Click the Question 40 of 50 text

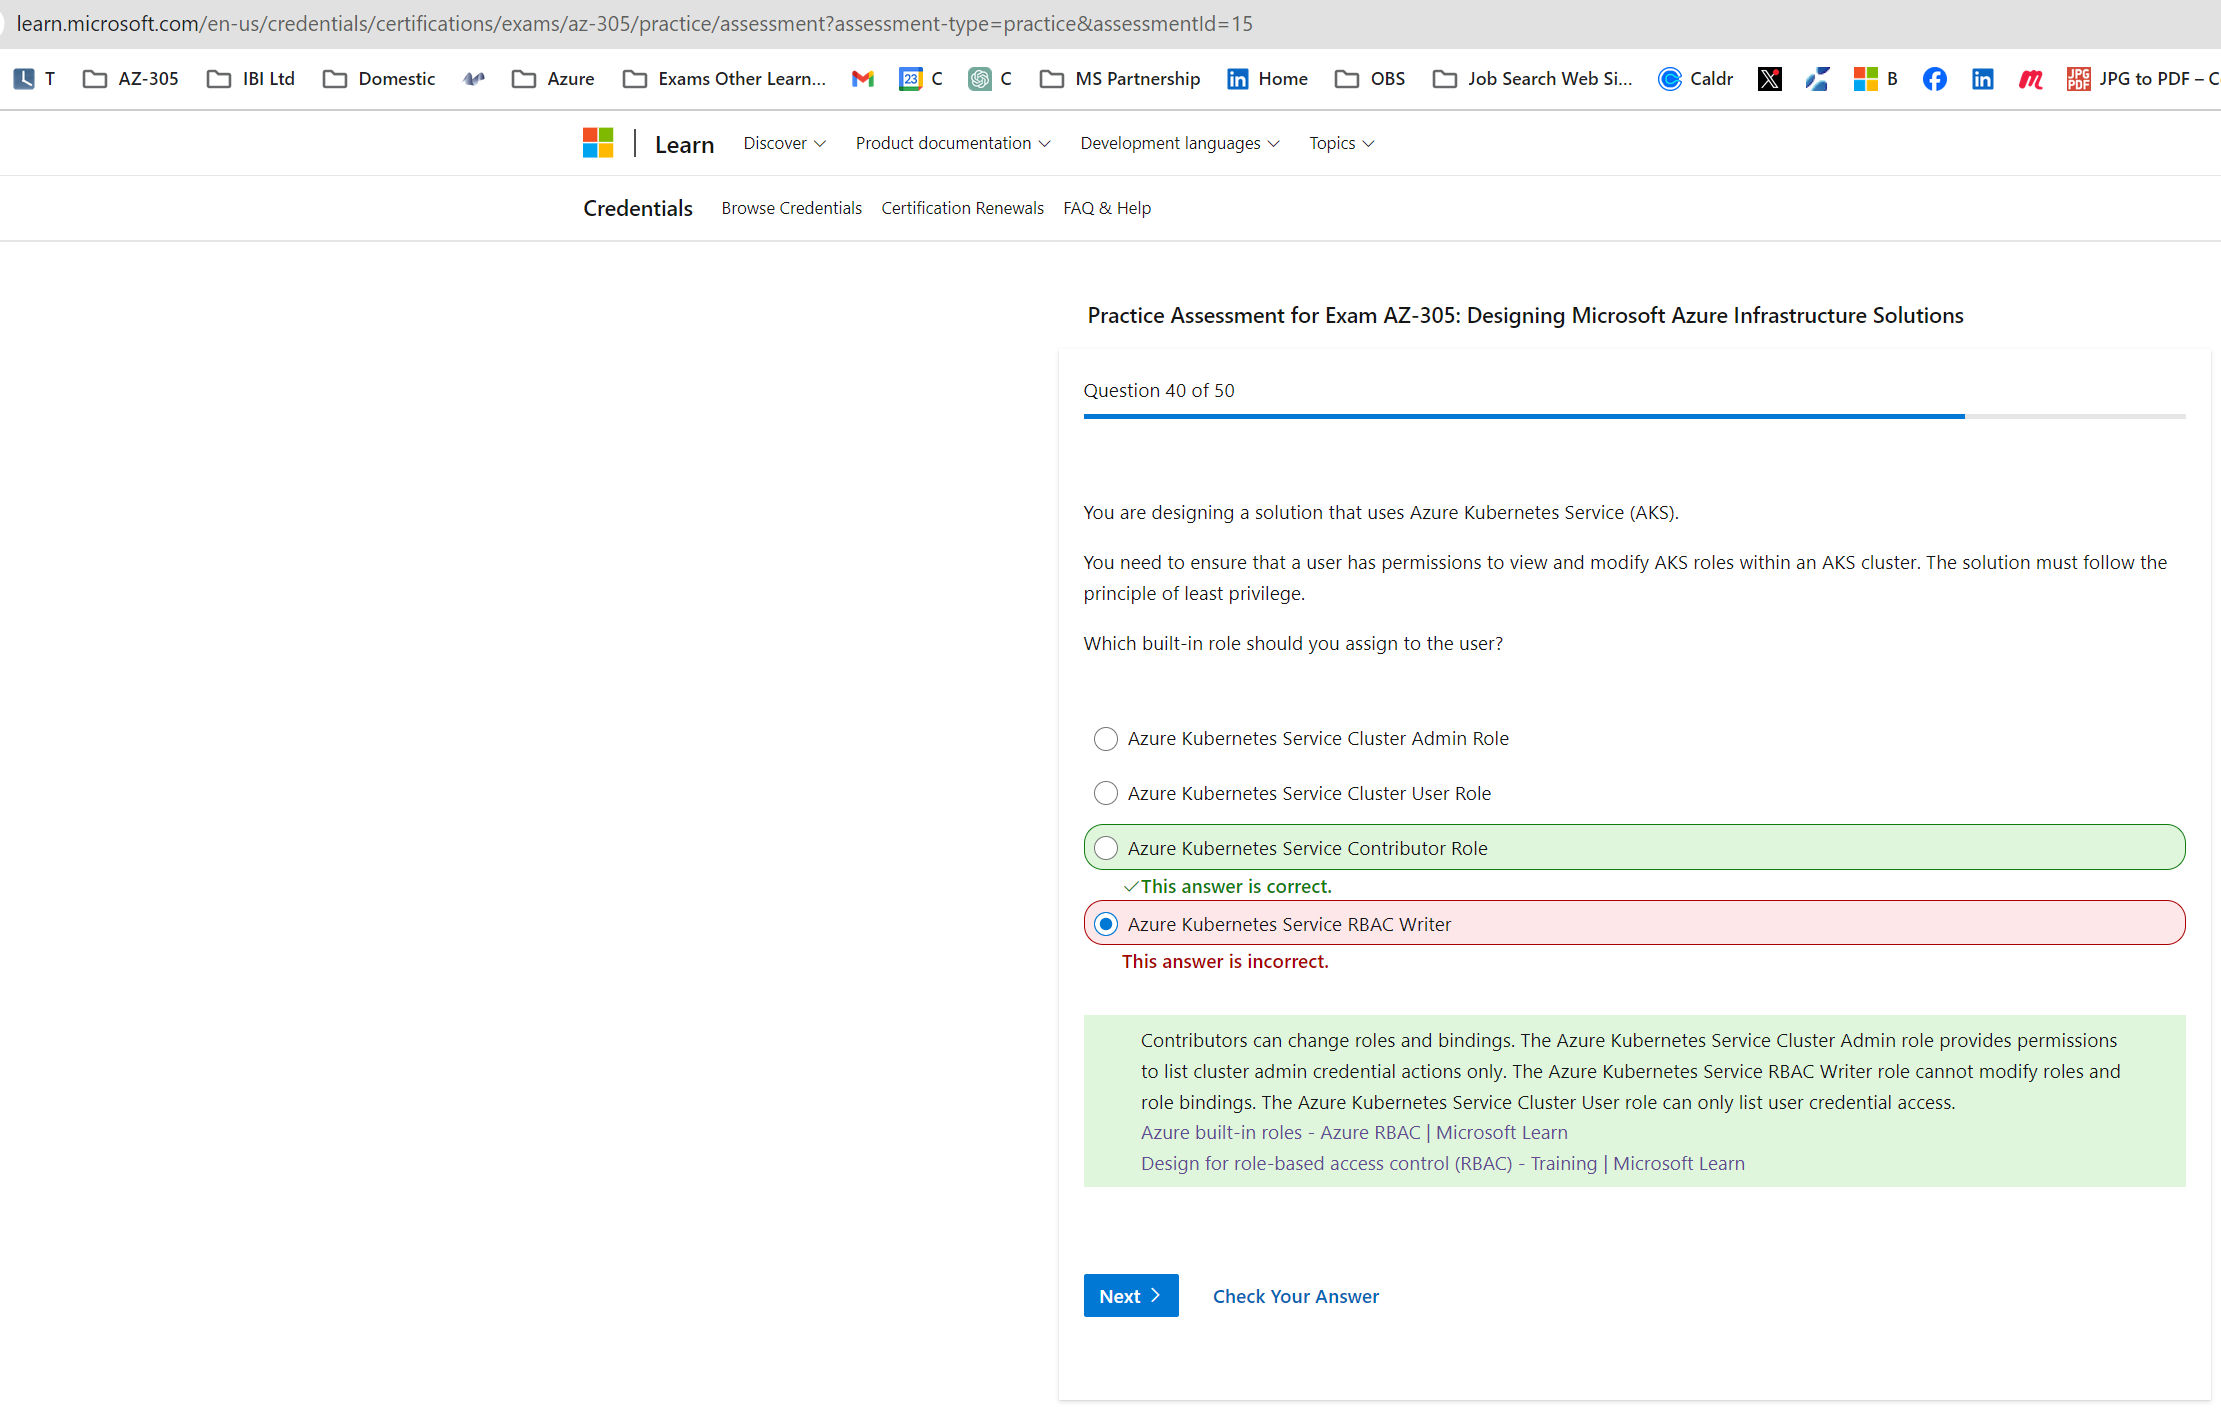[x=1159, y=390]
